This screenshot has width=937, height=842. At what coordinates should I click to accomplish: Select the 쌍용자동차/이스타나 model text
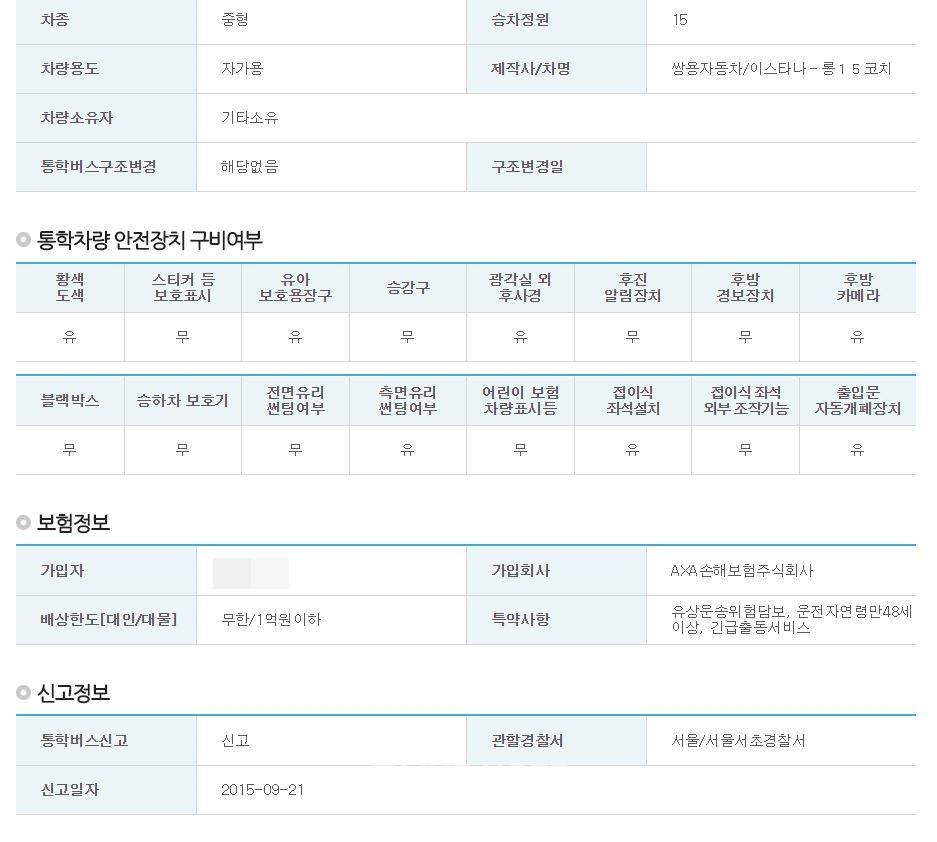[x=781, y=69]
